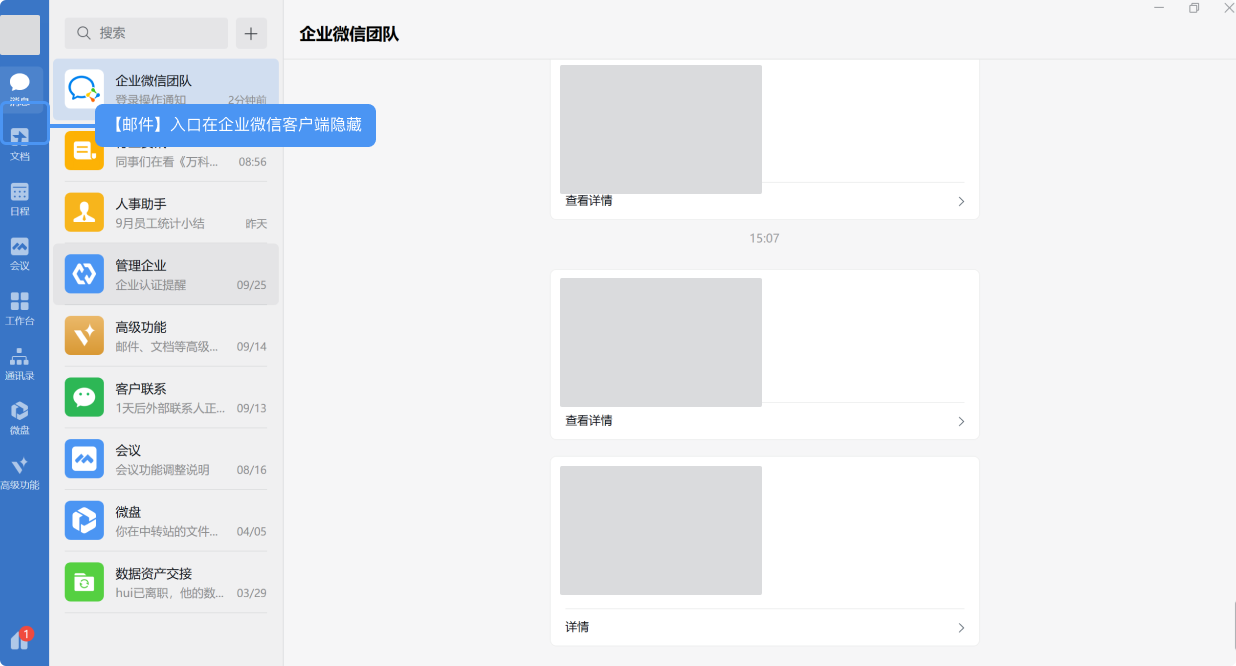Viewport: 1236px width, 666px height.
Task: Open the 会议 conversation in chat list
Action: click(x=166, y=459)
